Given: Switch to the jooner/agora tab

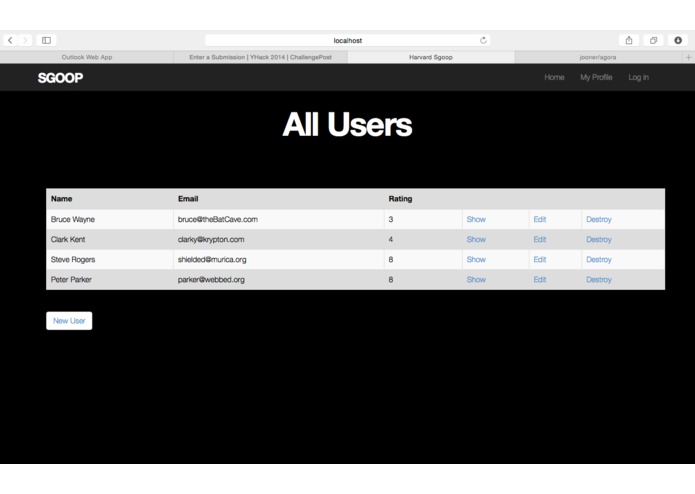Looking at the screenshot, I should [598, 57].
